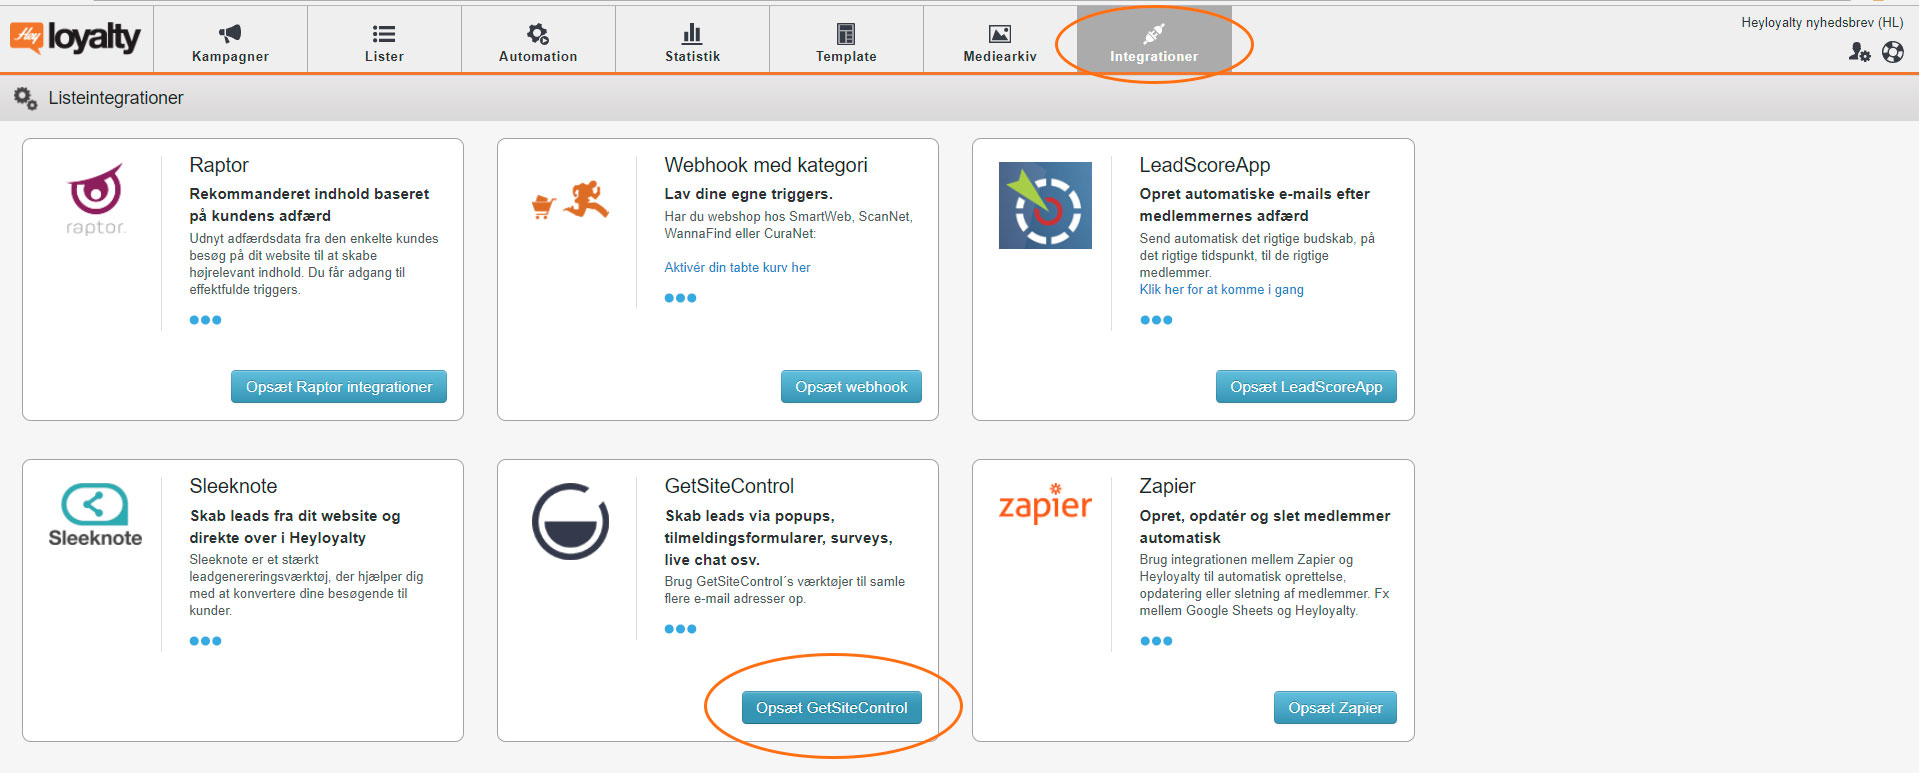Click the Zapier logo
This screenshot has height=773, width=1919.
point(1045,503)
